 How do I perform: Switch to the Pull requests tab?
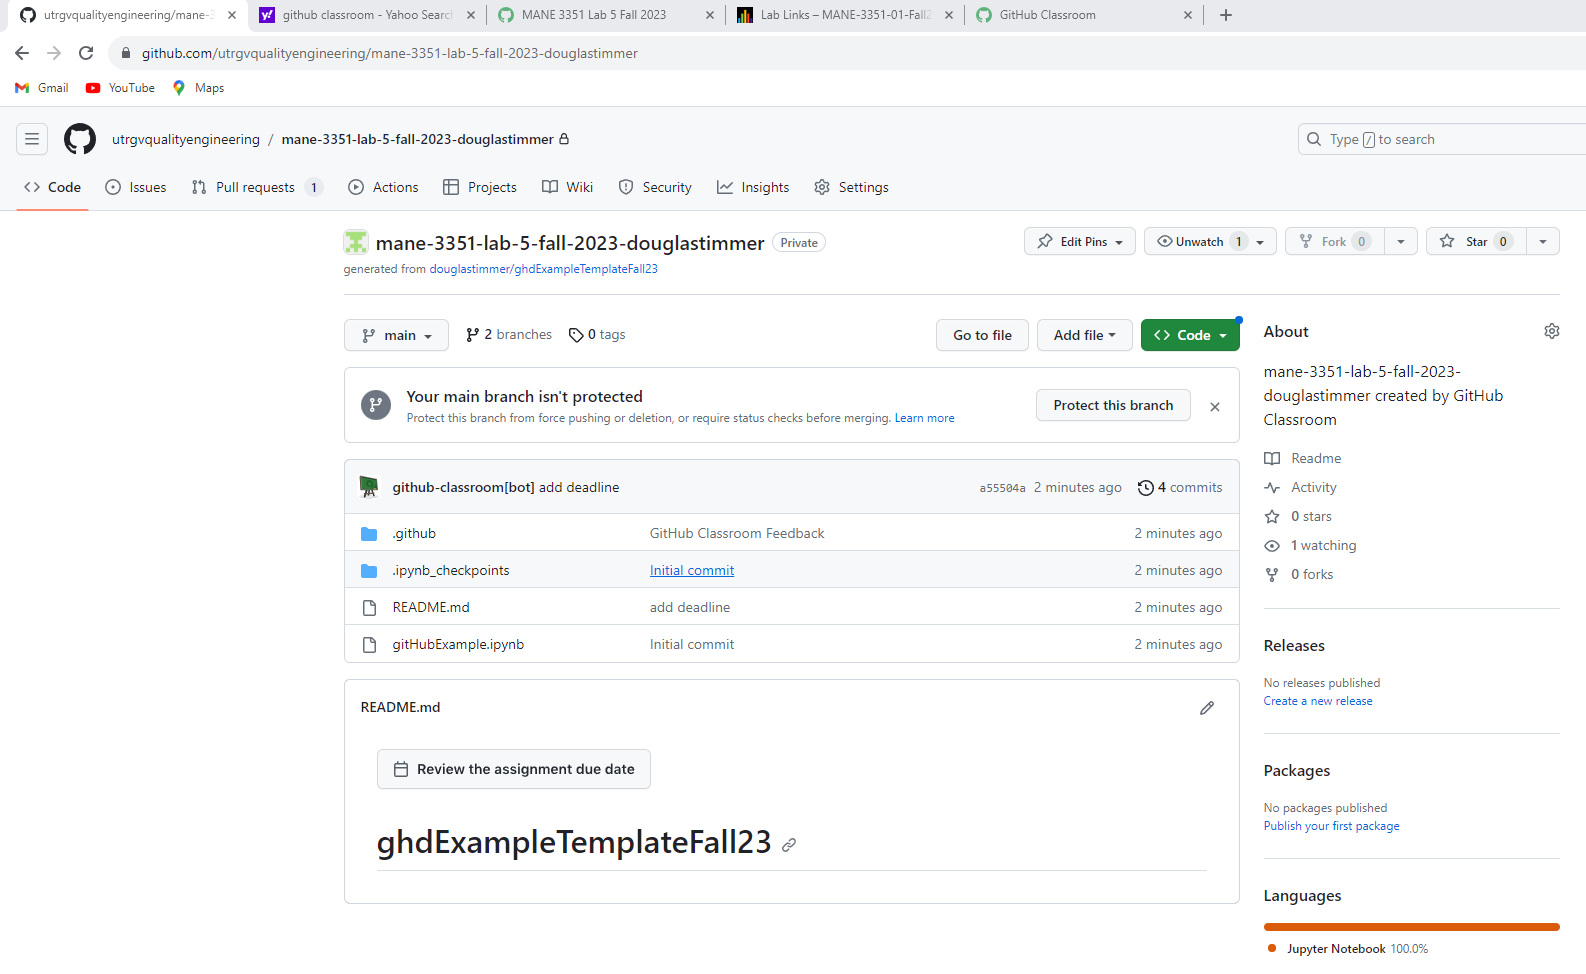[255, 187]
